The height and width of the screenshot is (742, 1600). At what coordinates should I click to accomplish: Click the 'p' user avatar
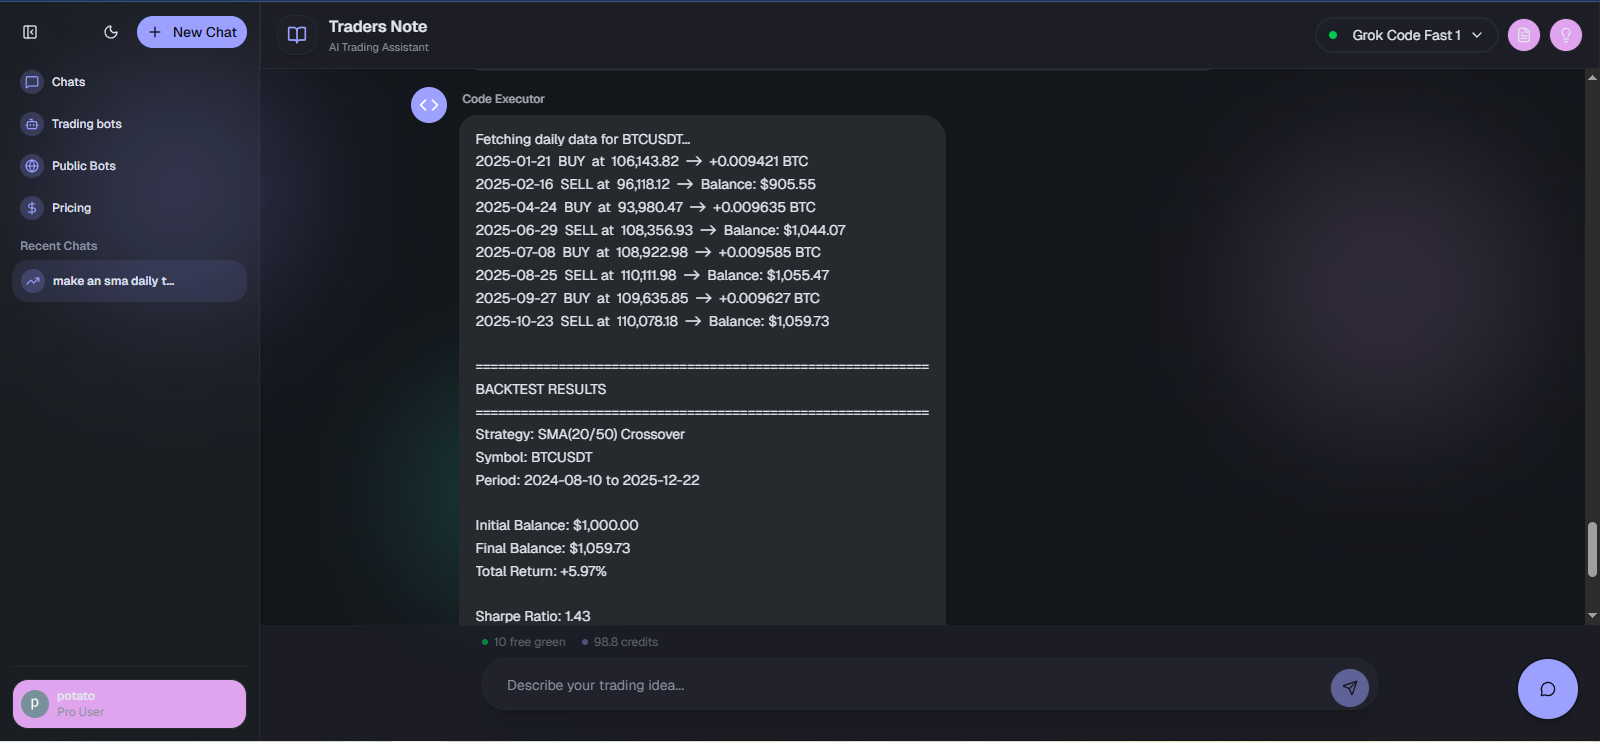click(35, 703)
